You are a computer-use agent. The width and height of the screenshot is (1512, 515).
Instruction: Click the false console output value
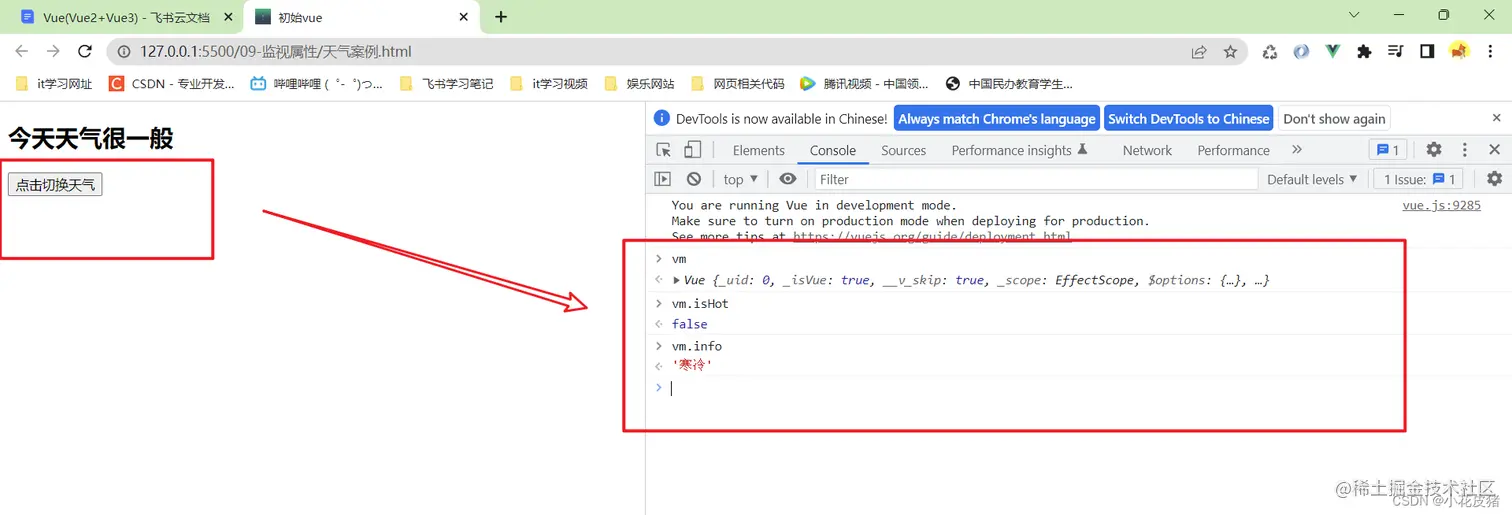[689, 324]
